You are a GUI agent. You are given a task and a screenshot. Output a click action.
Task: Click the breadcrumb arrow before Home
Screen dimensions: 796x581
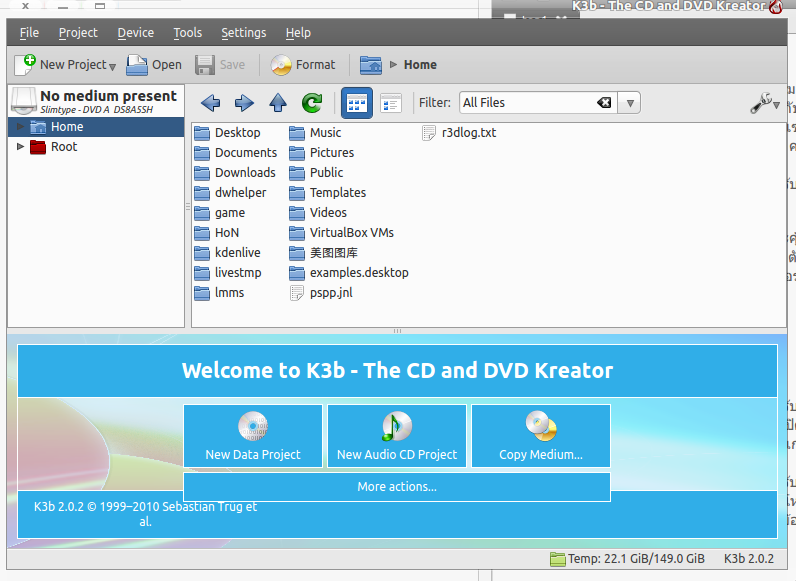coord(393,64)
